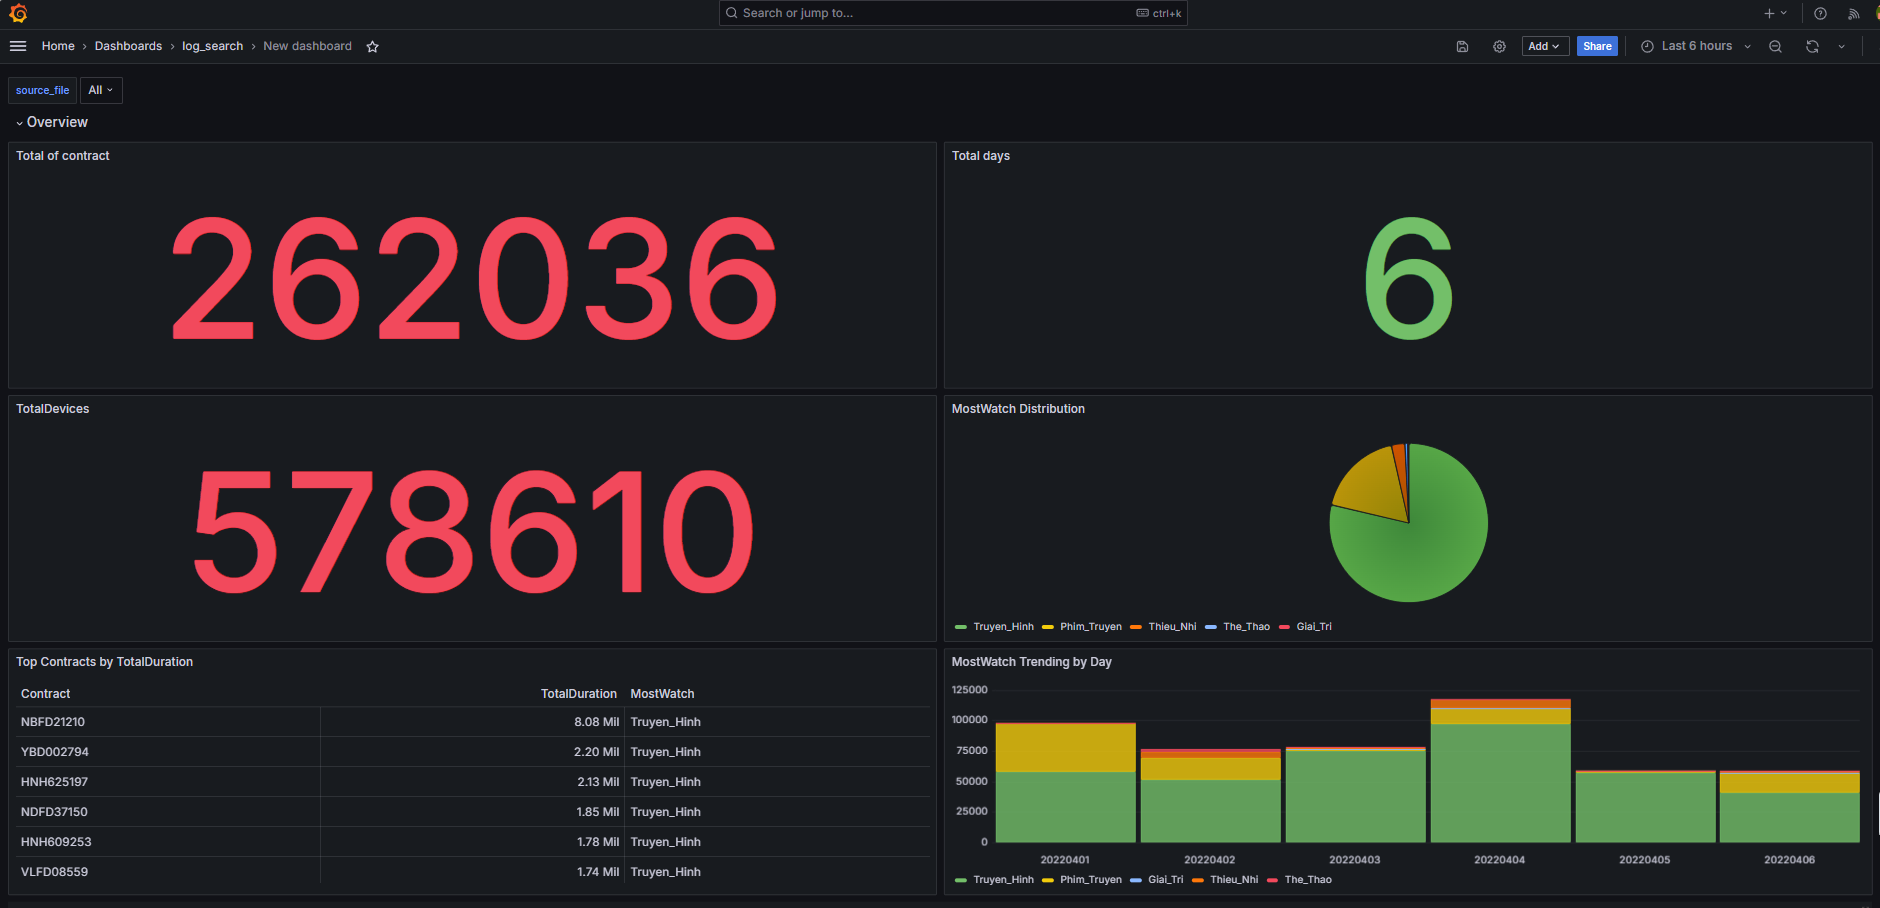Open Top Contracts by TotalDuration panel title

pos(105,662)
